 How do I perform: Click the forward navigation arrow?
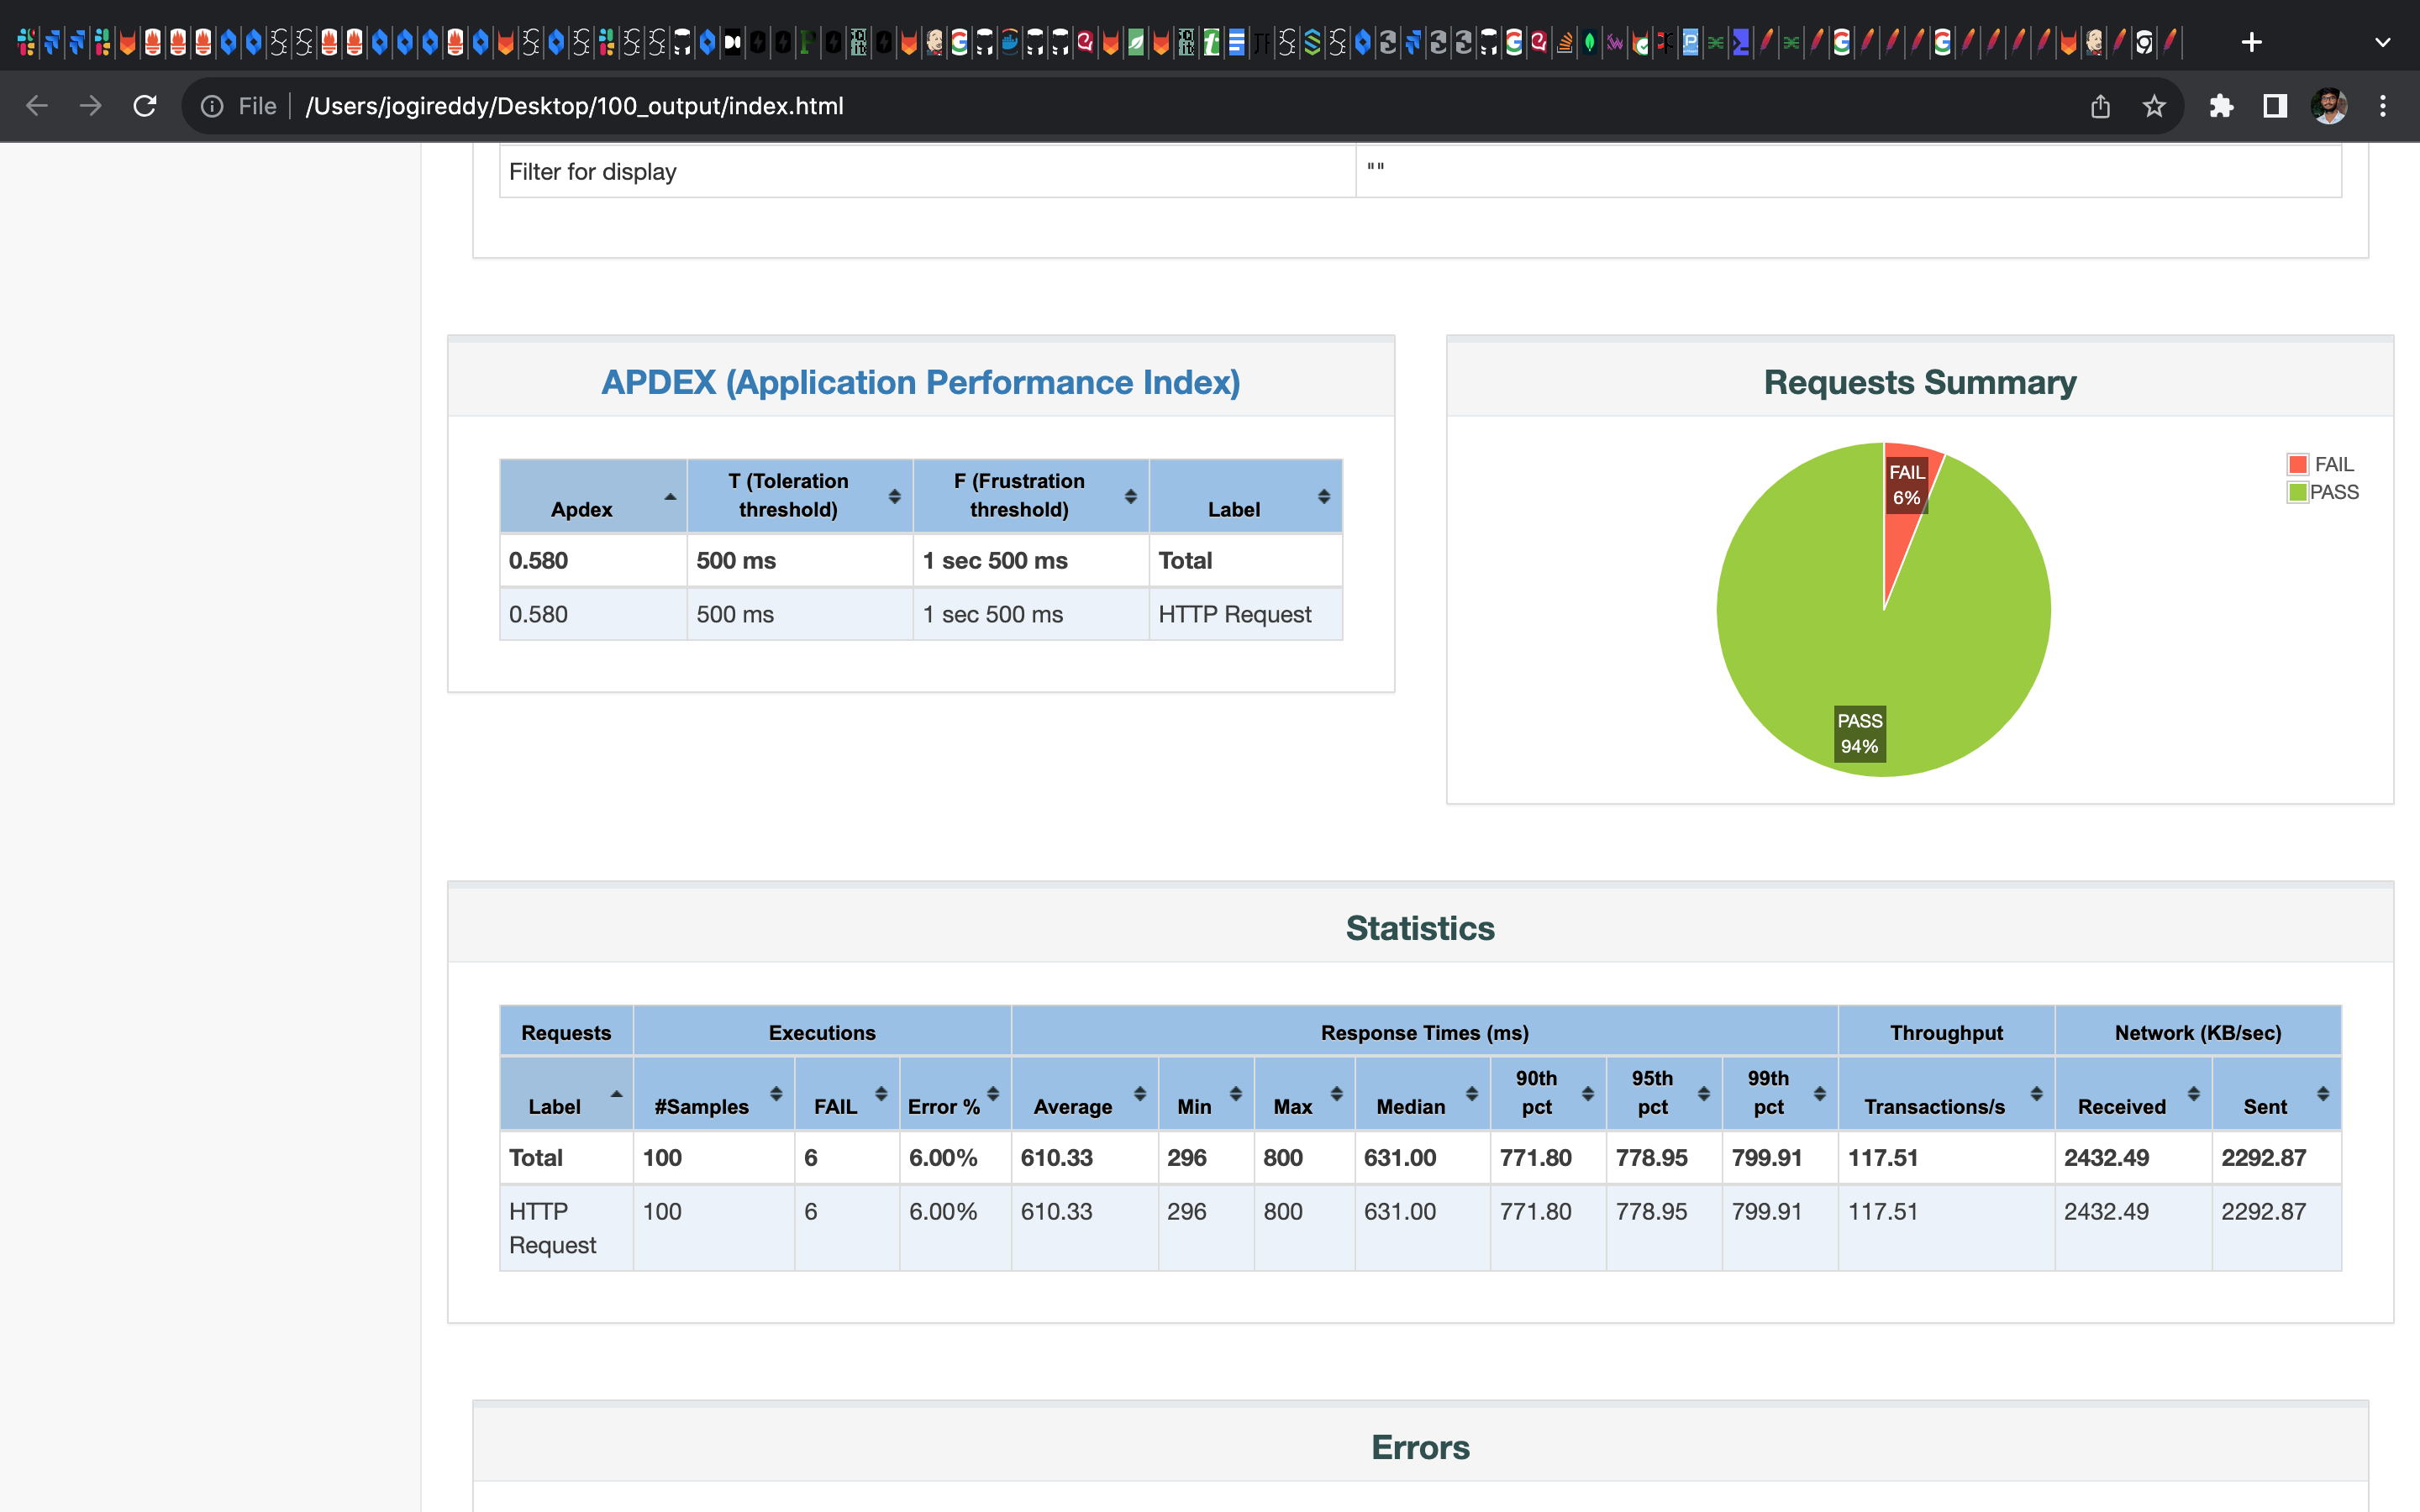(91, 106)
